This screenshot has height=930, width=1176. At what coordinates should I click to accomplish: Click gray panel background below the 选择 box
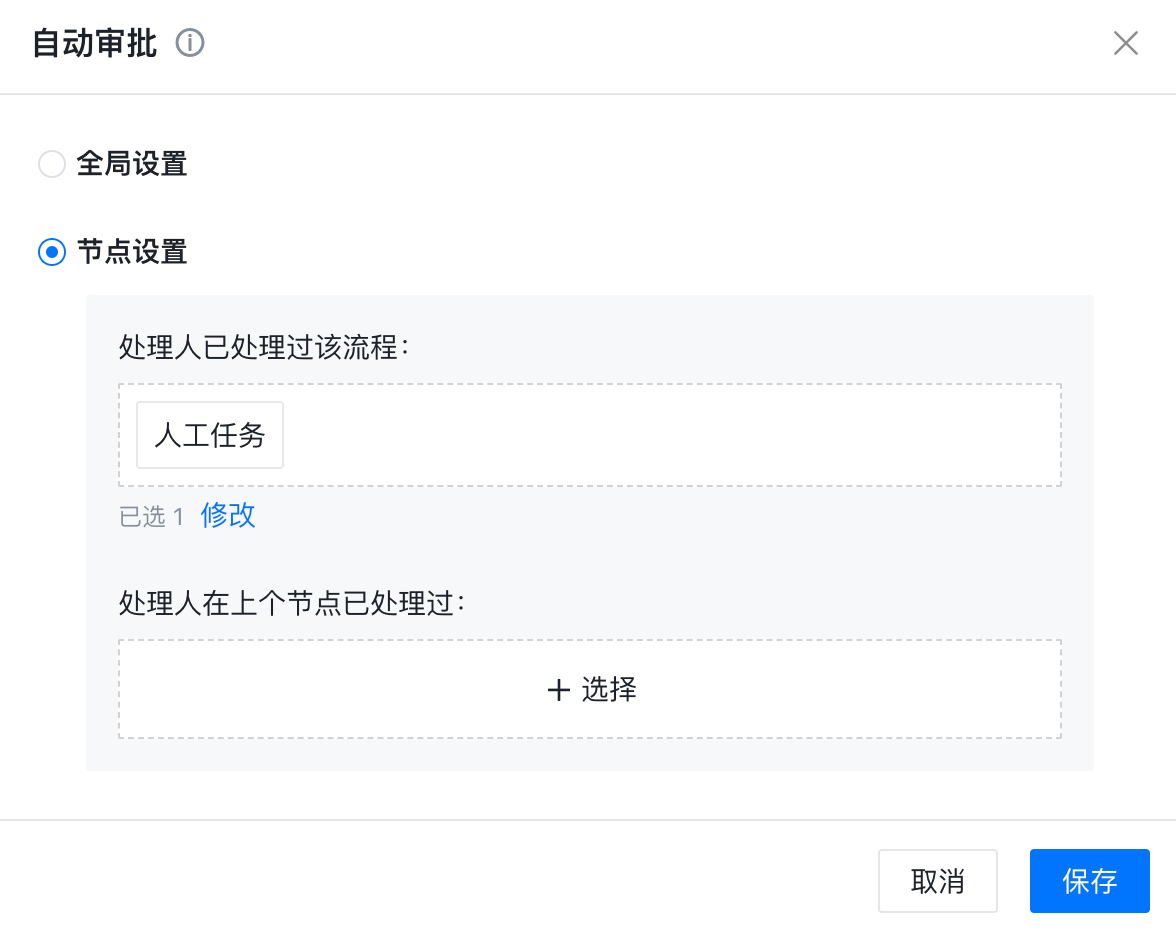click(590, 755)
